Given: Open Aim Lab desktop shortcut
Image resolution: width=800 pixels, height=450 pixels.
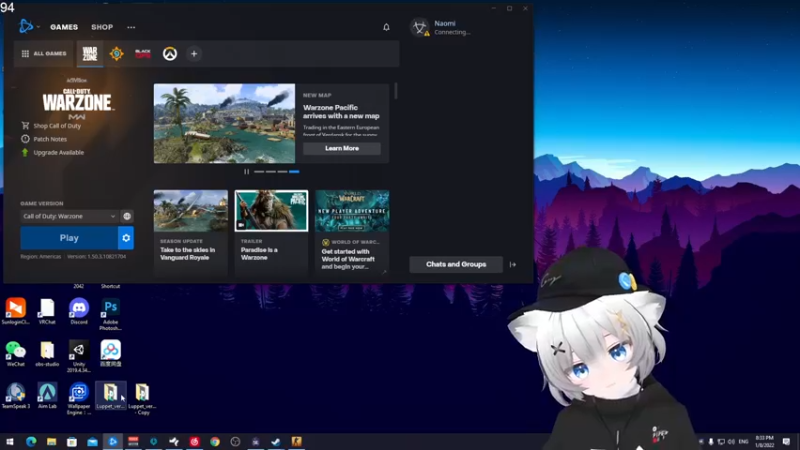Looking at the screenshot, I should 47,396.
